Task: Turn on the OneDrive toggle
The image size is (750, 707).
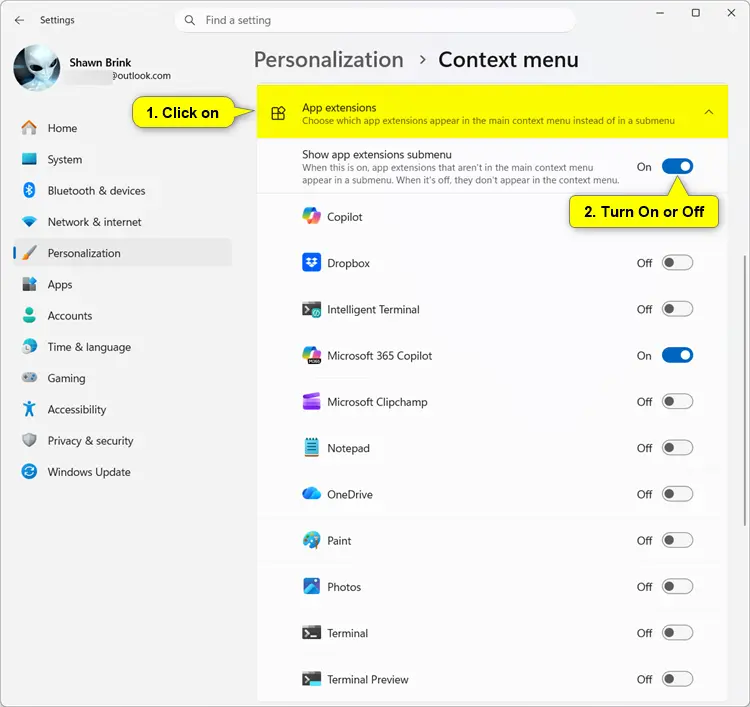Action: pos(677,494)
